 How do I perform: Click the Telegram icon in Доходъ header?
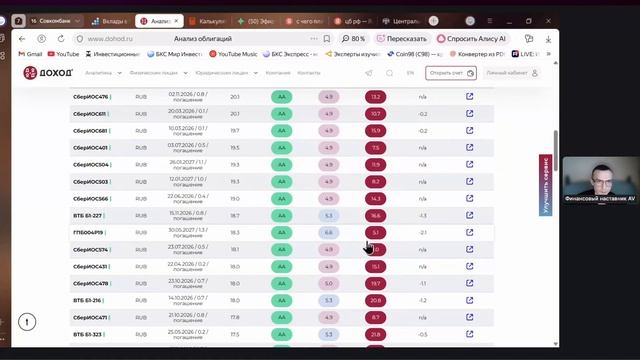point(369,73)
